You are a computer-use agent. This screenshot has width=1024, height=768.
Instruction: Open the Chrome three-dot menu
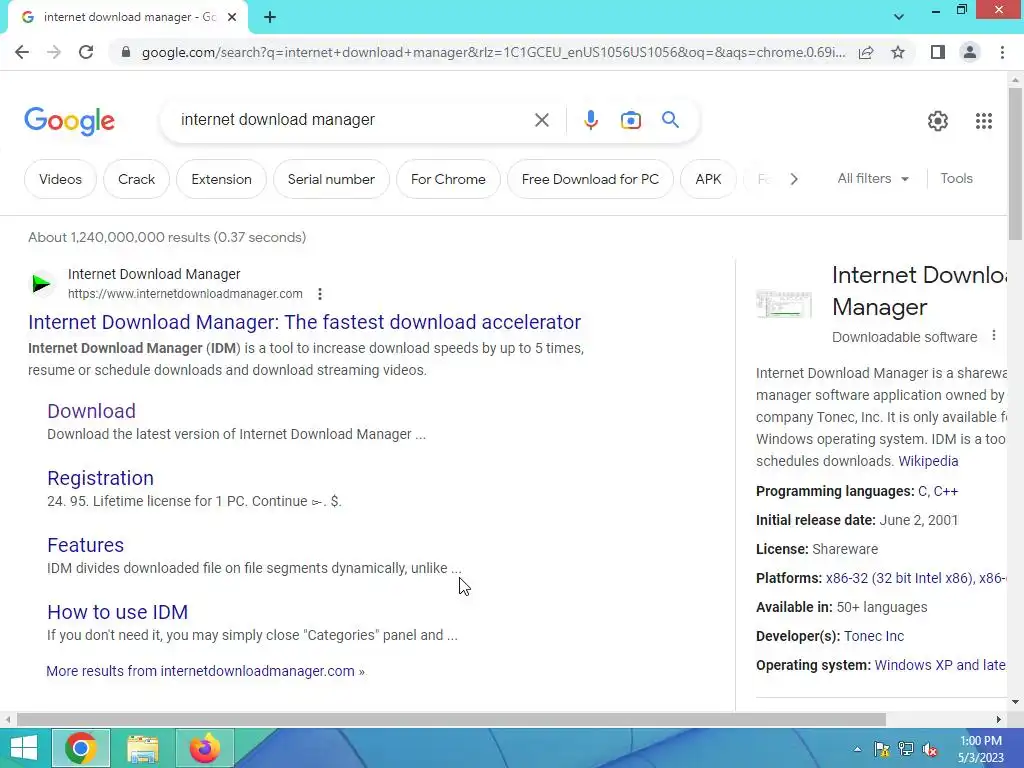pyautogui.click(x=1002, y=52)
